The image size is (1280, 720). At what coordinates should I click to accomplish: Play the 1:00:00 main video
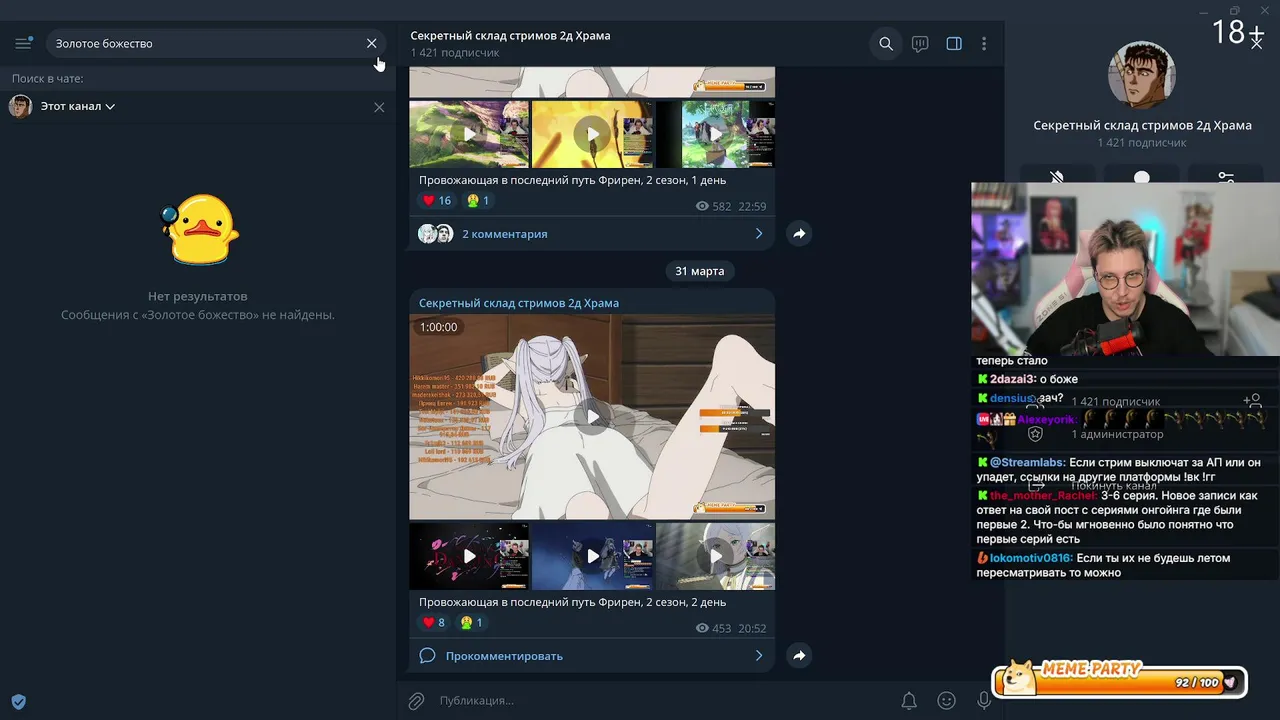[x=592, y=417]
